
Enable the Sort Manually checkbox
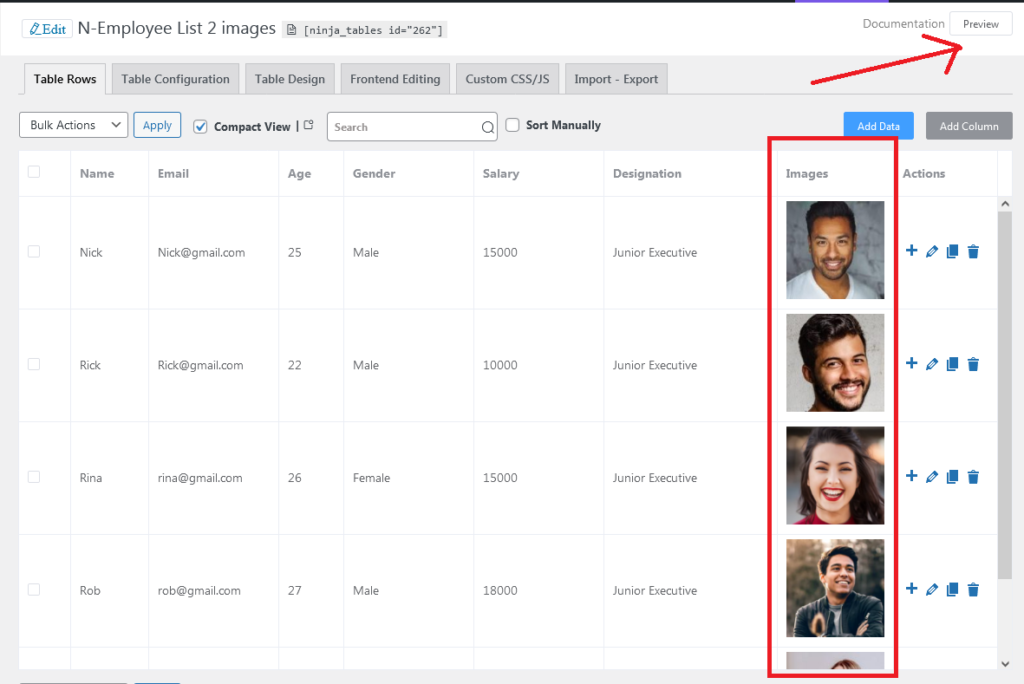[x=513, y=125]
